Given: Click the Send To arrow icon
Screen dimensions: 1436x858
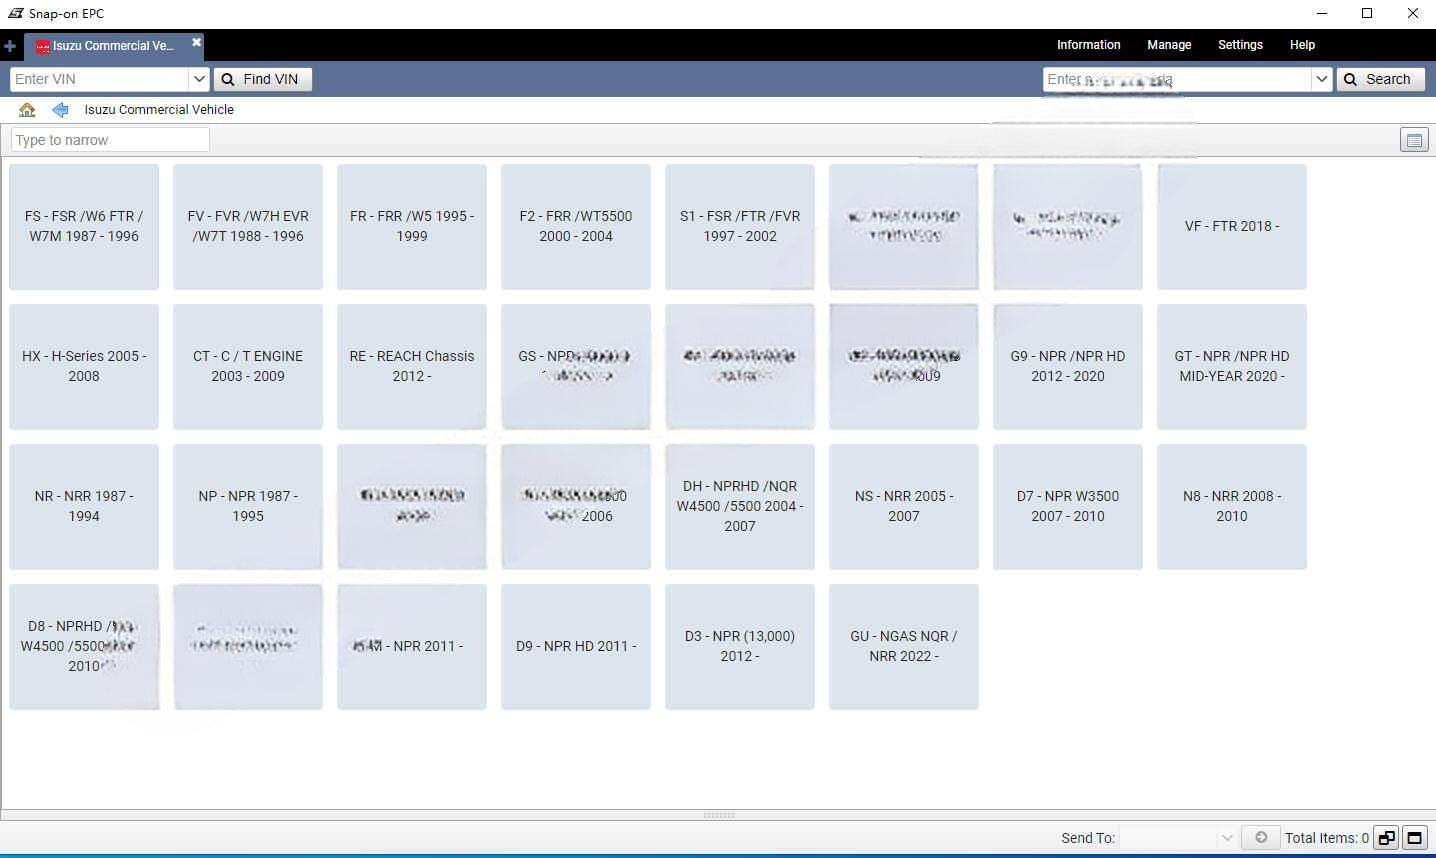Looking at the screenshot, I should coord(1260,838).
